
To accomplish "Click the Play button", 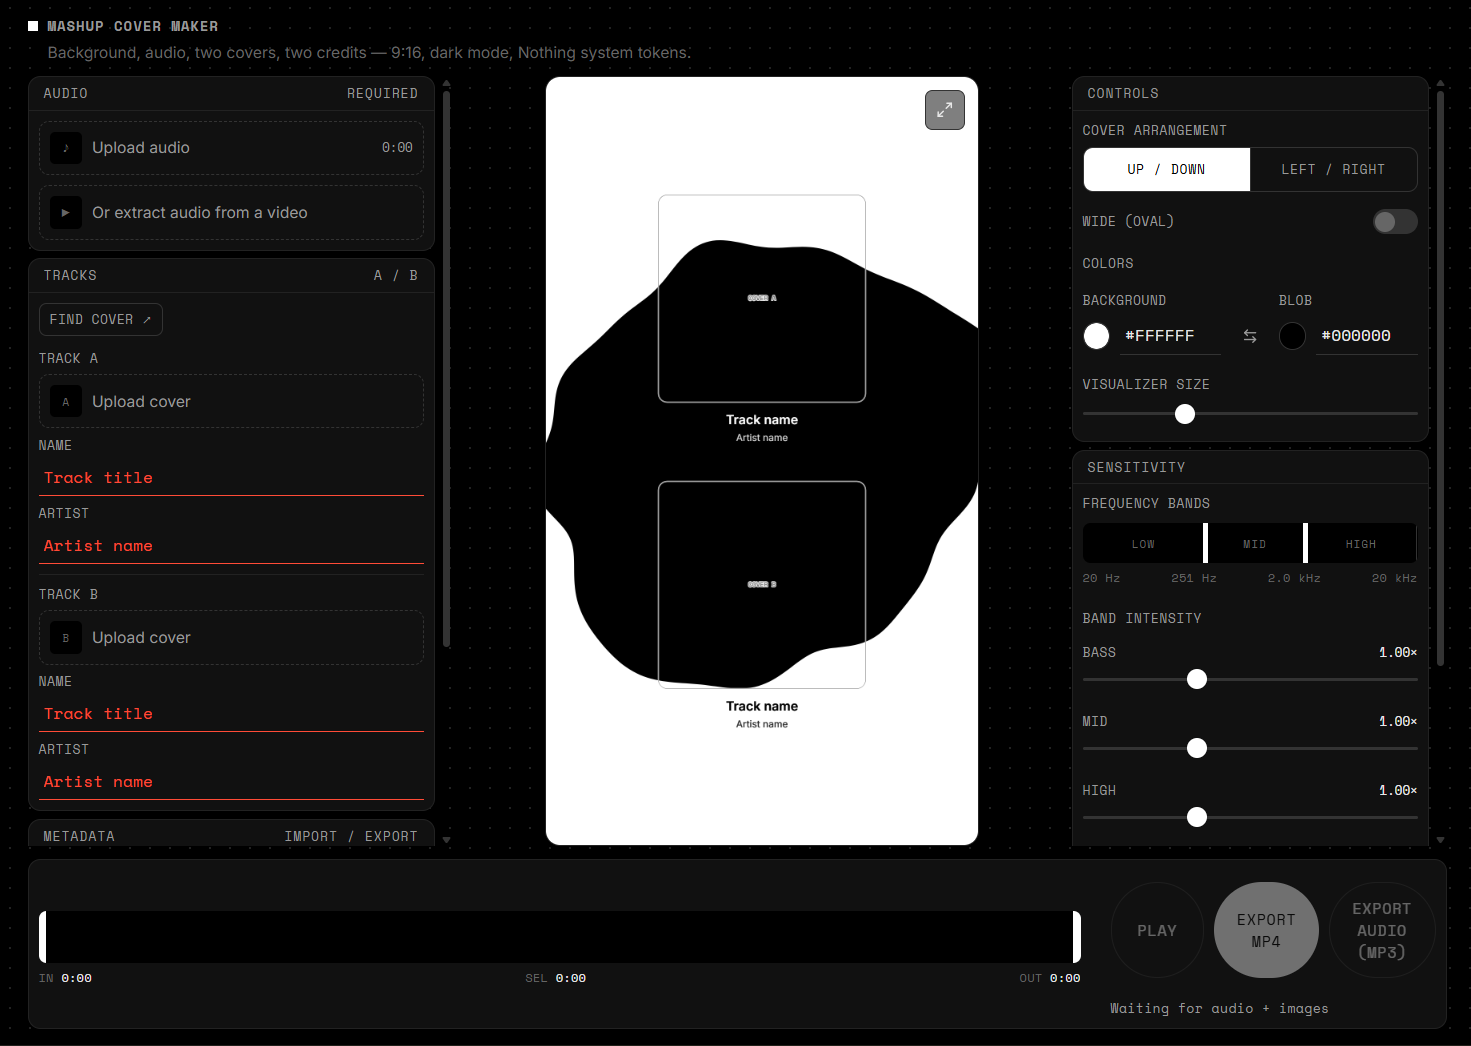I will [1157, 931].
